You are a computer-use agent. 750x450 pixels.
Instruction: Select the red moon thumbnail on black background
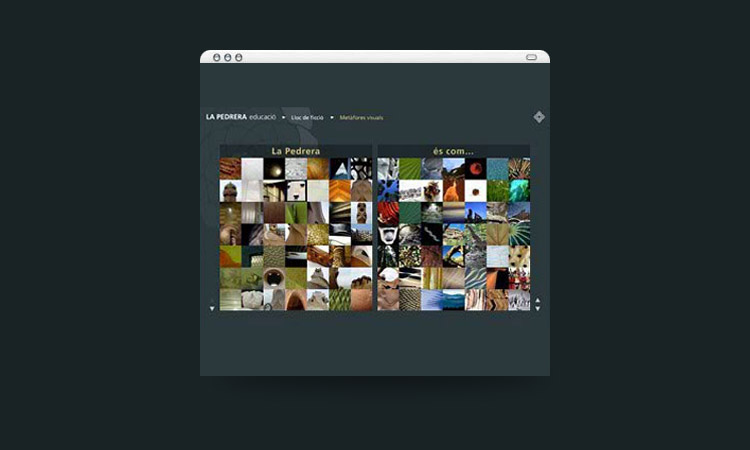(476, 168)
